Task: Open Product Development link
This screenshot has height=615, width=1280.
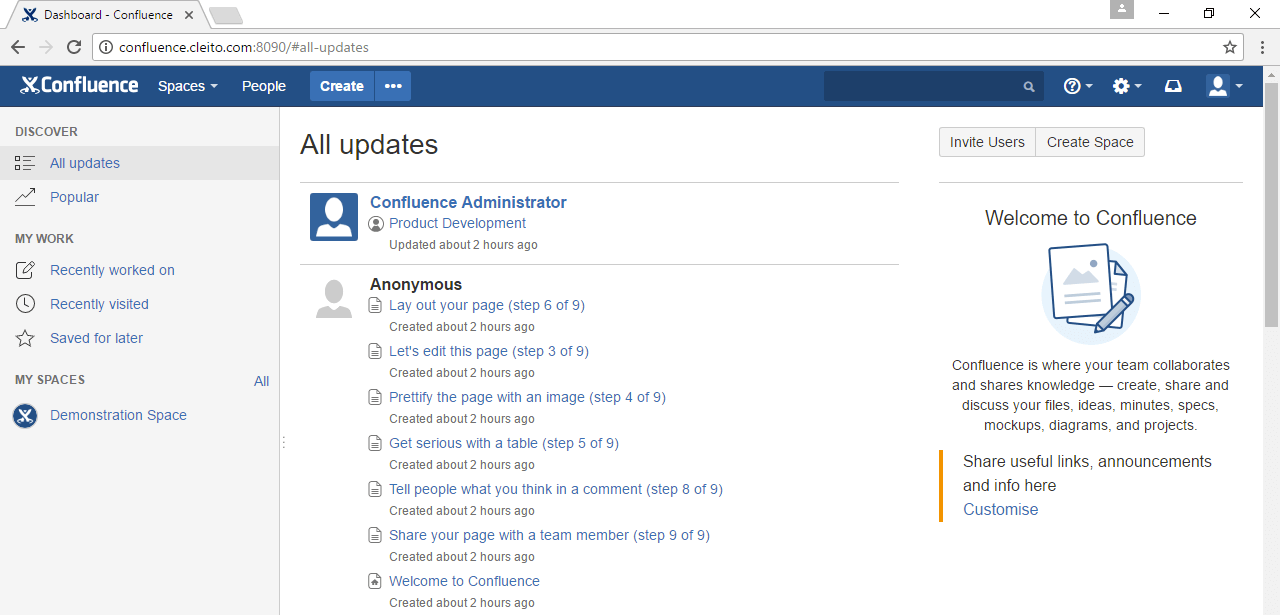Action: 457,223
